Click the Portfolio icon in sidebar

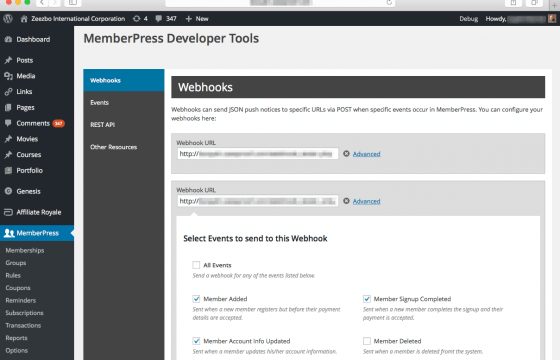click(x=8, y=170)
